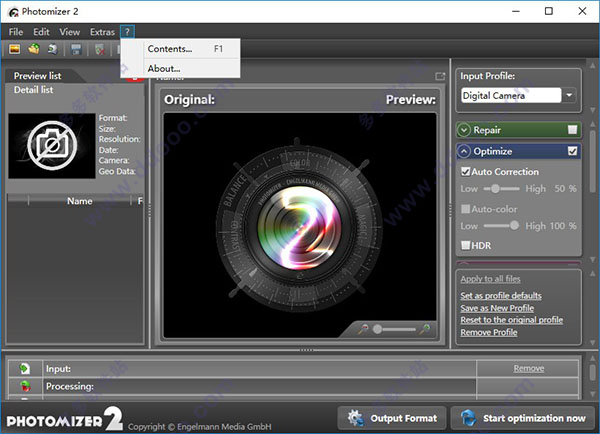Click the Photomizer 2 title bar icon
The height and width of the screenshot is (434, 600).
click(x=13, y=12)
